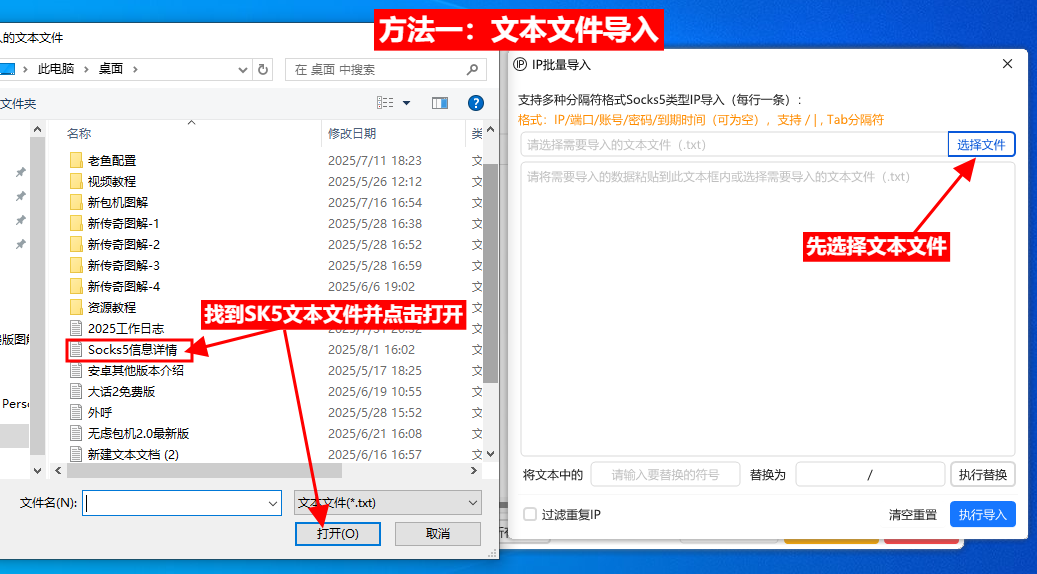Click 此电脑 in the address breadcrumb
This screenshot has height=574, width=1037.
[56, 69]
